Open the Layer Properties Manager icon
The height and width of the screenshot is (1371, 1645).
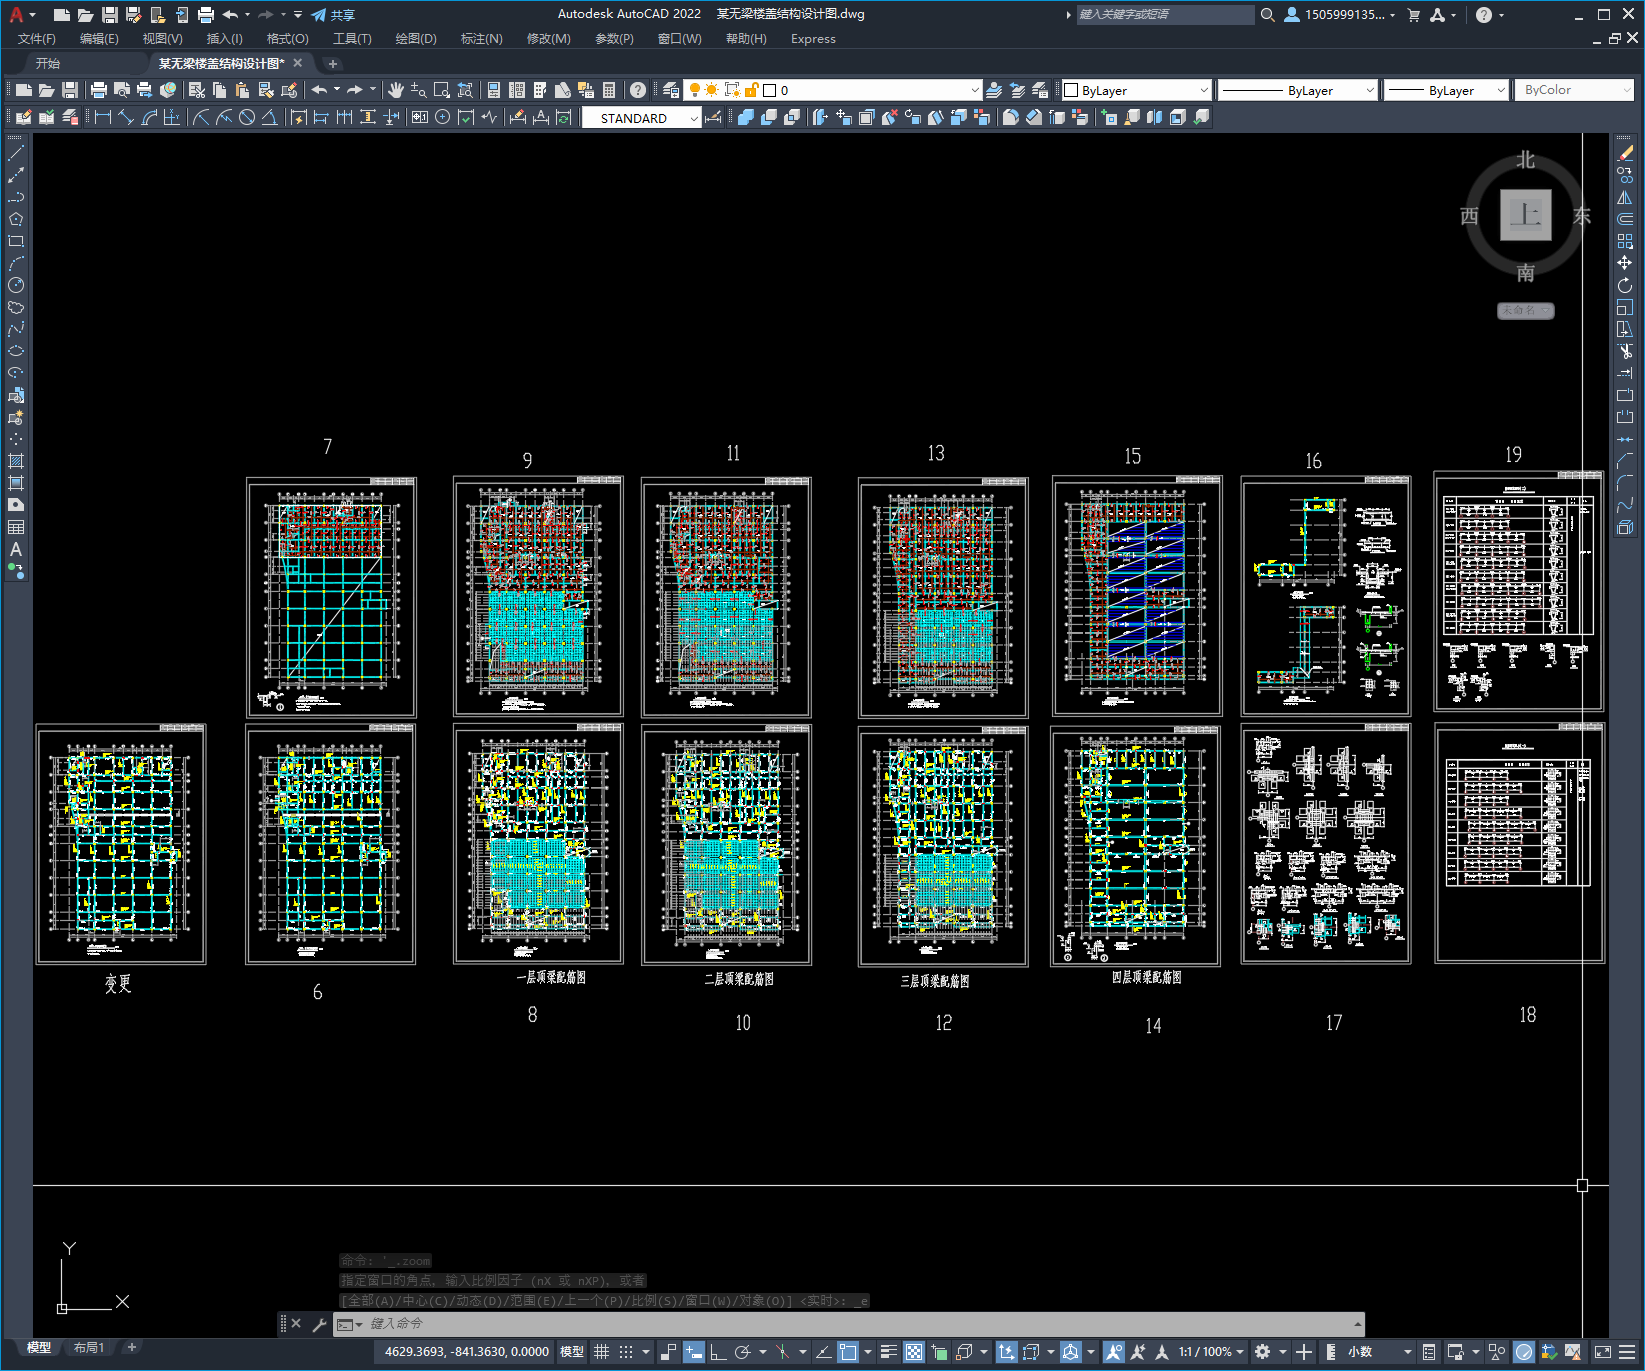point(671,90)
